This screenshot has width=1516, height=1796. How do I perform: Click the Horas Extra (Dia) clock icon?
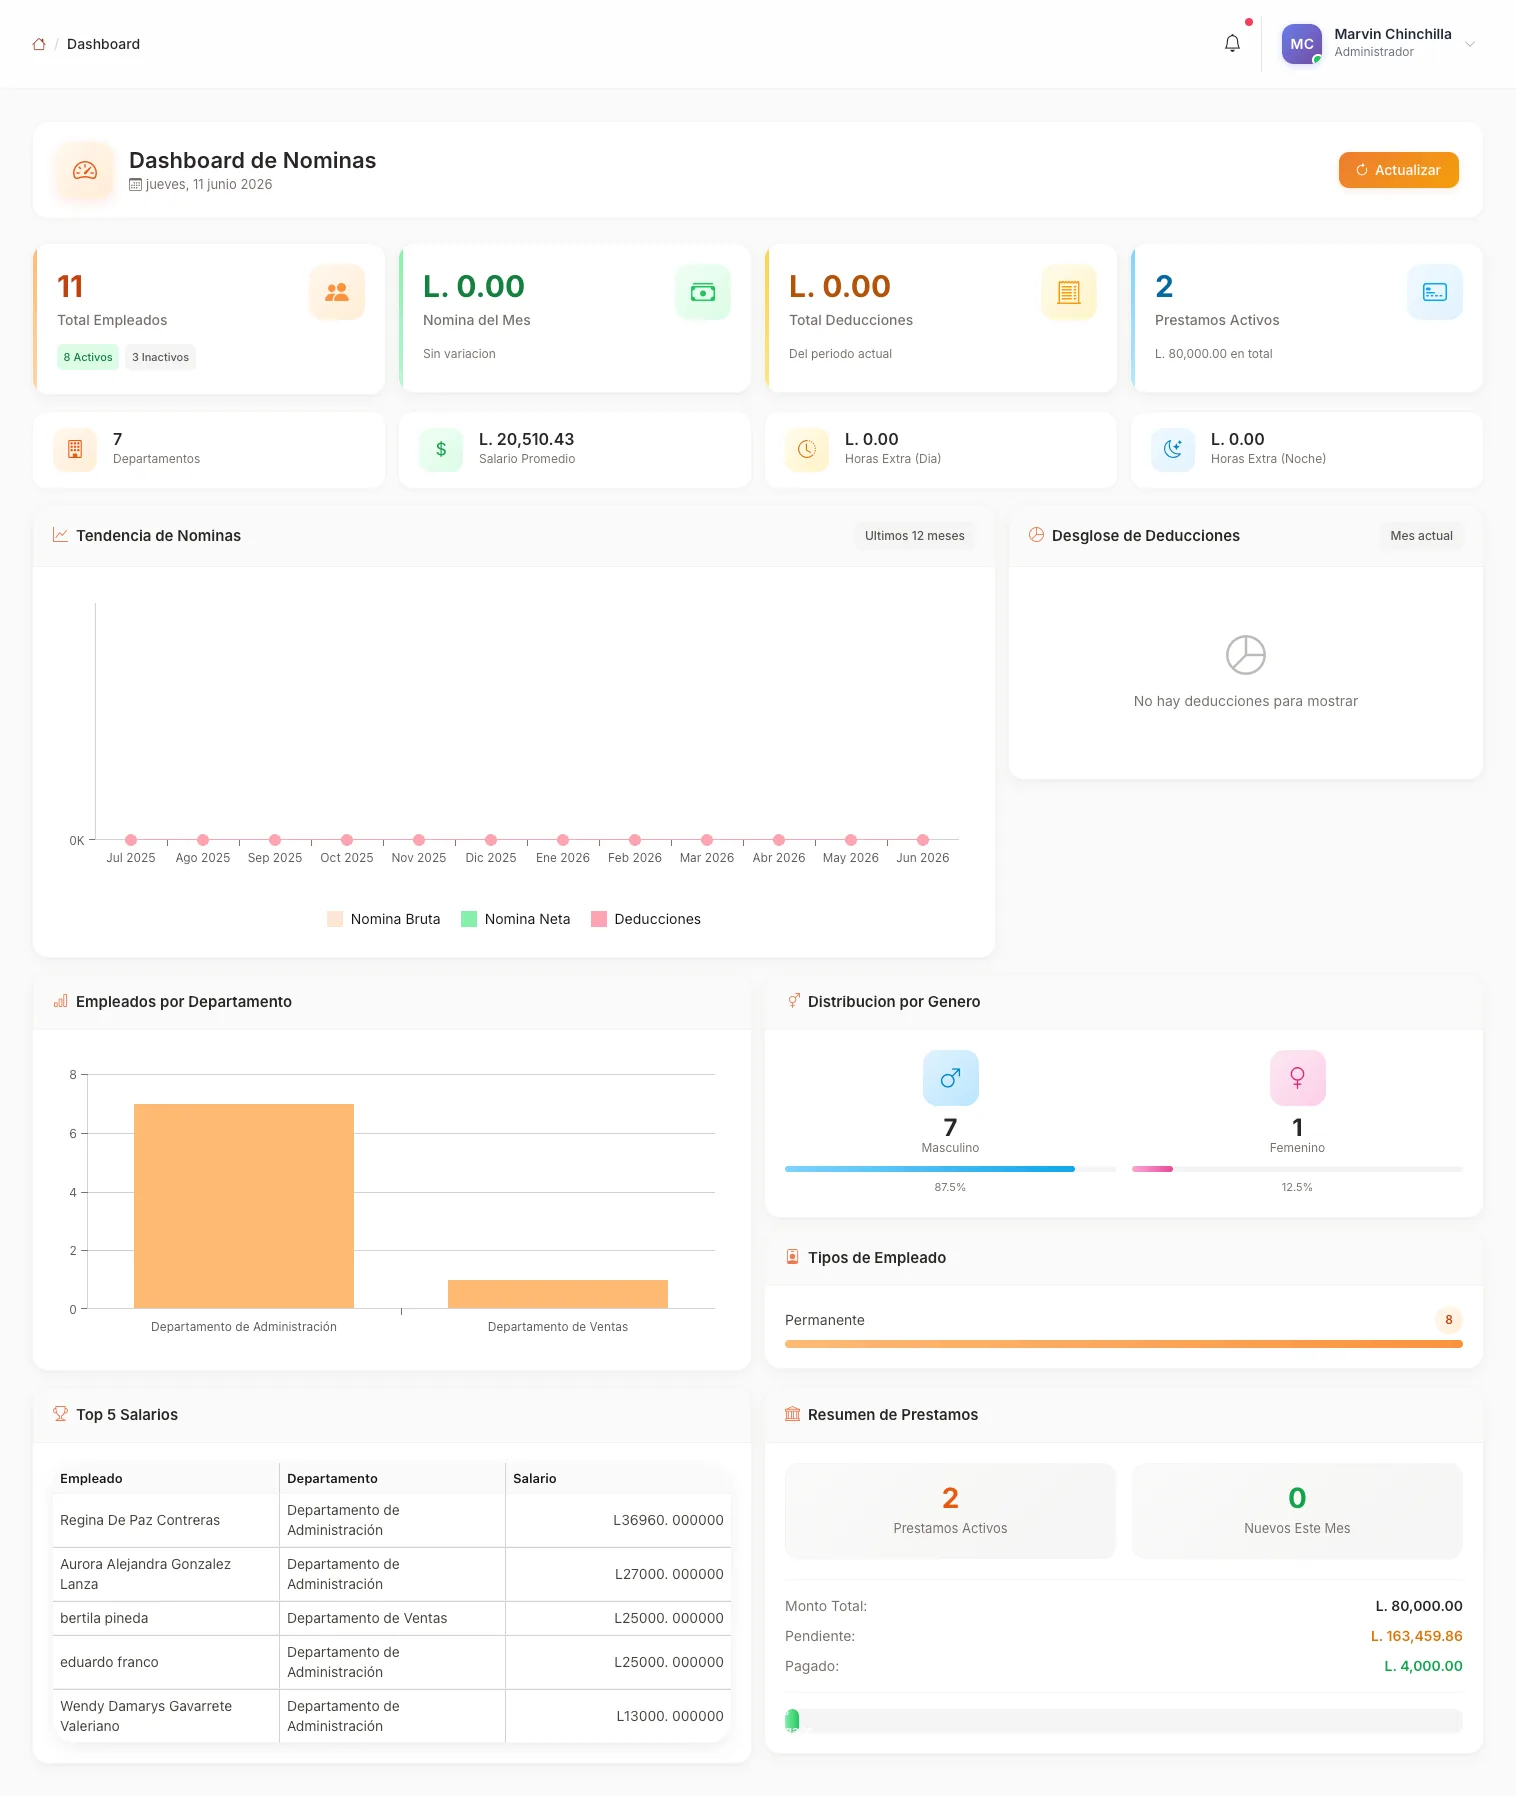click(807, 450)
